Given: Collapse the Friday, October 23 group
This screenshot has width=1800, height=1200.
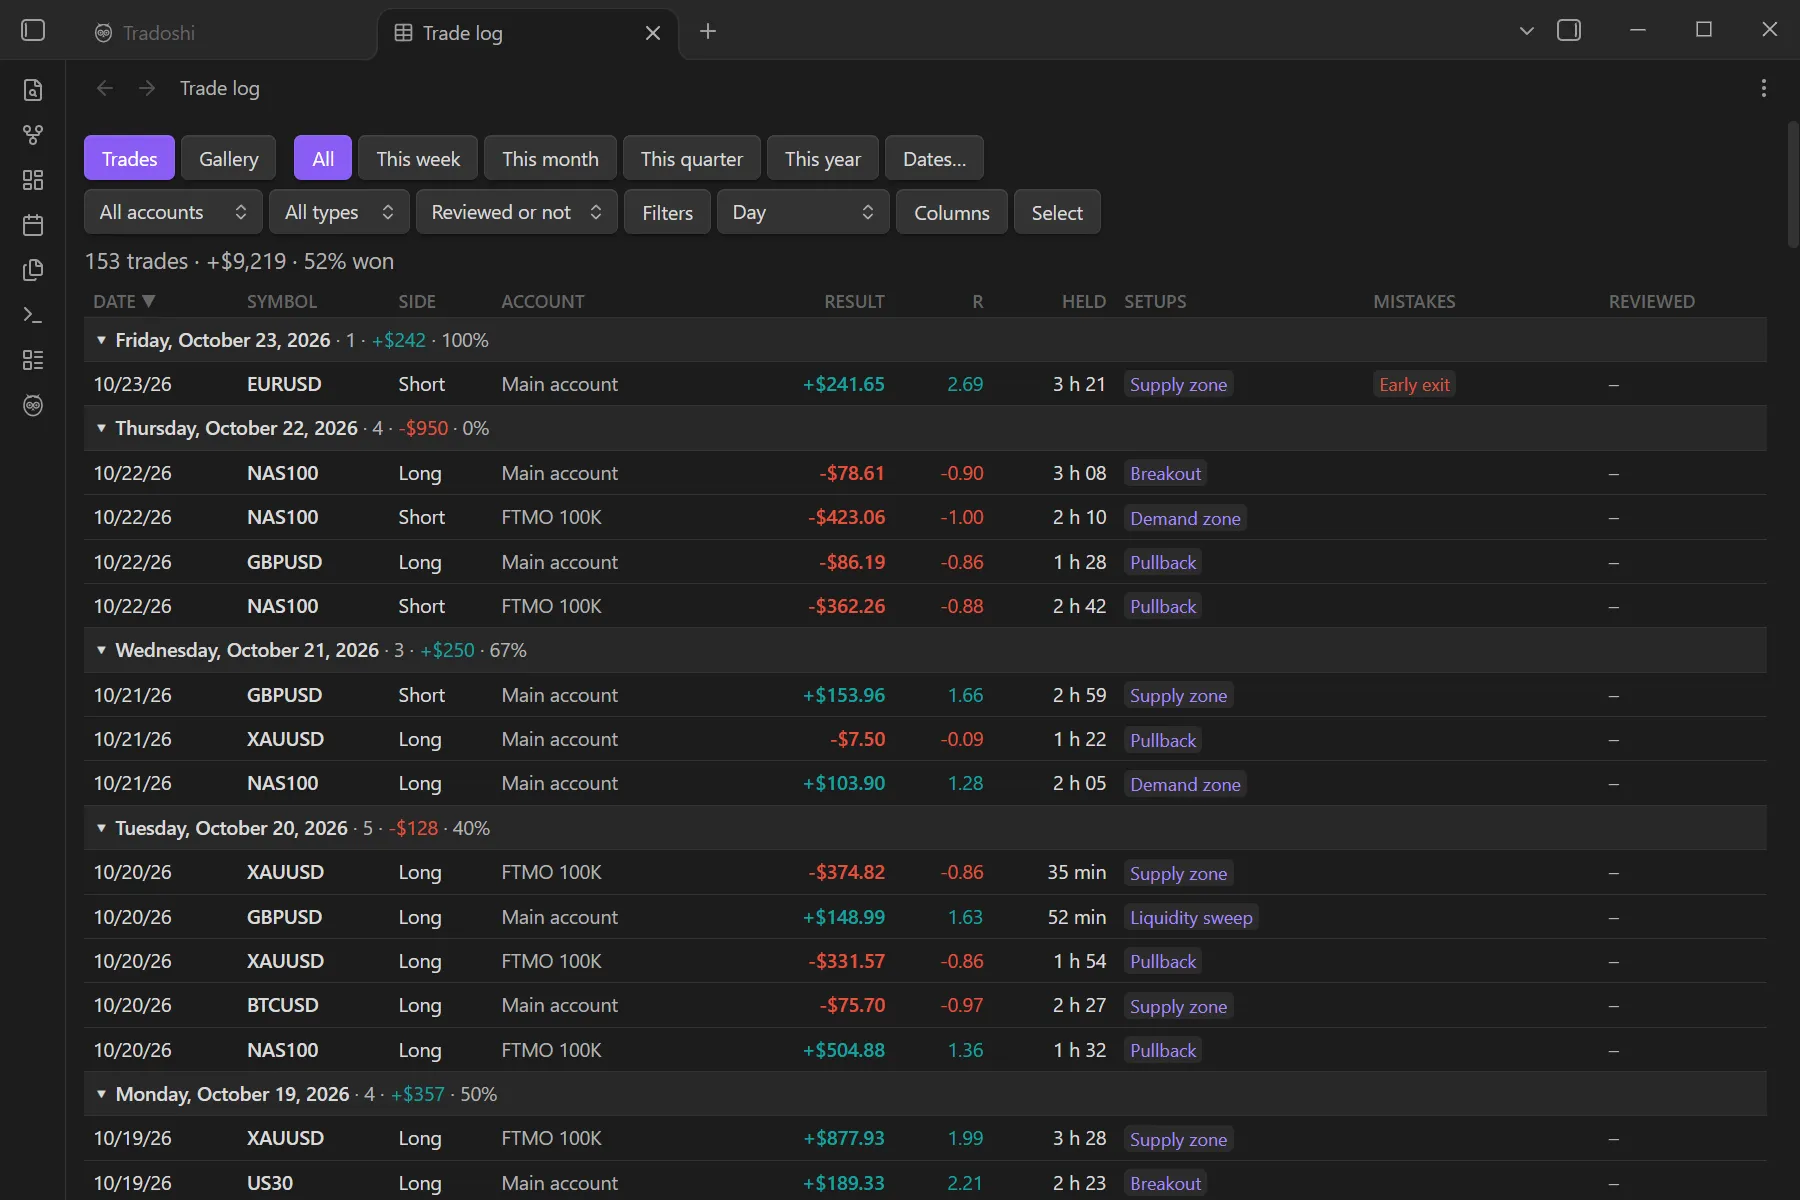Looking at the screenshot, I should click(x=101, y=340).
